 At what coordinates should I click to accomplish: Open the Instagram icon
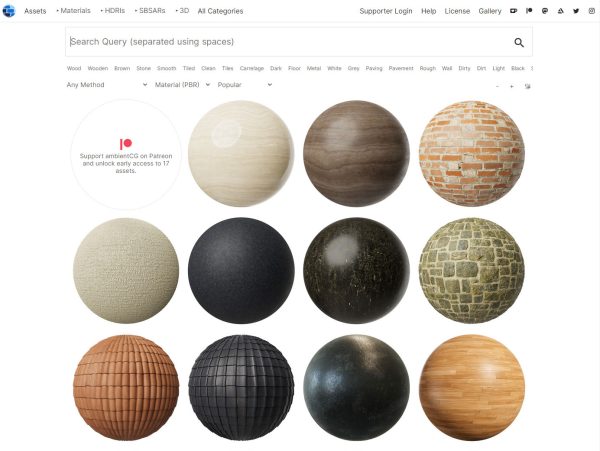(x=591, y=11)
